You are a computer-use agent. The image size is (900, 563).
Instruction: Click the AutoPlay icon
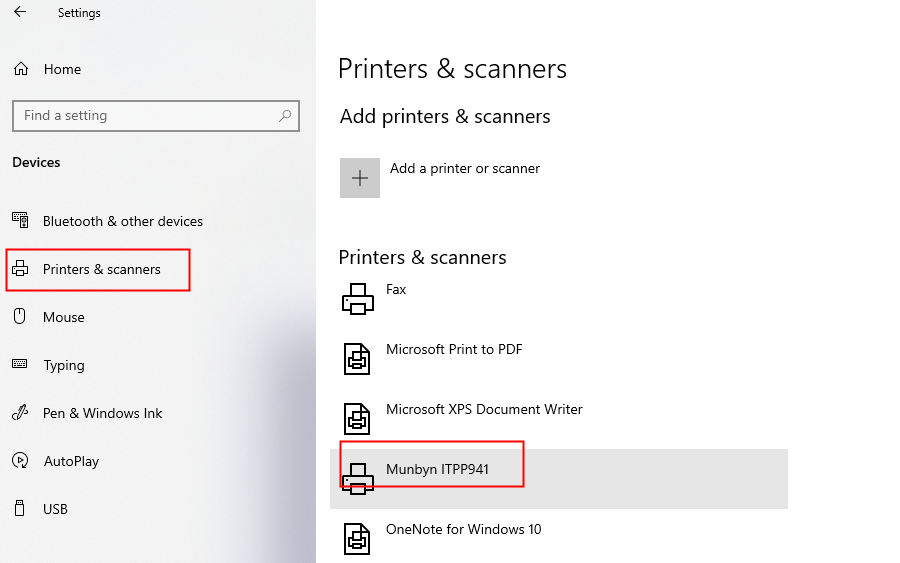[20, 460]
